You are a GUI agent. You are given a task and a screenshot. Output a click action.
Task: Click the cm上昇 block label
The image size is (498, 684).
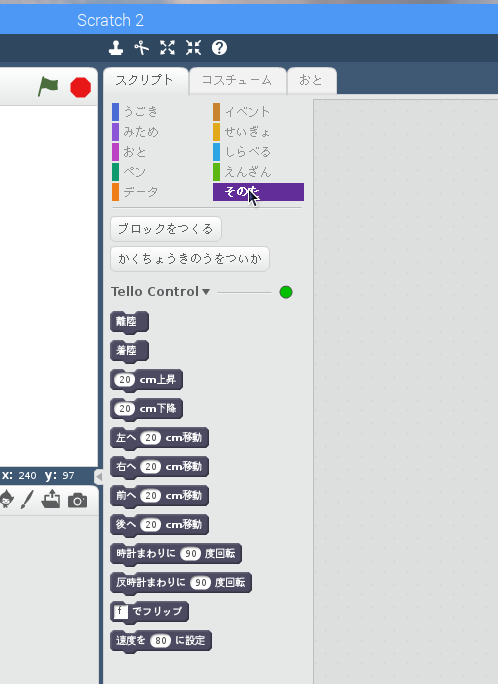[157, 380]
